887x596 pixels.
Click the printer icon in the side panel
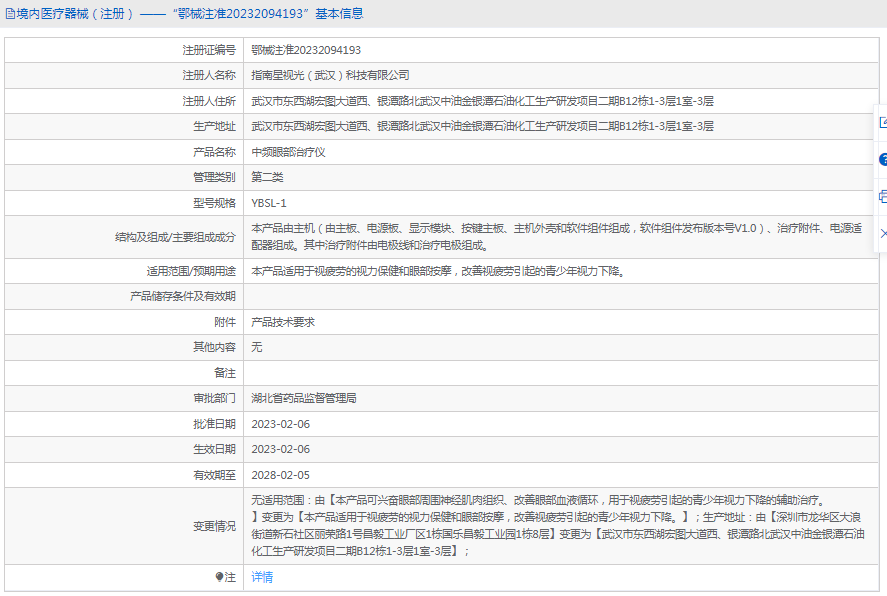pos(884,197)
